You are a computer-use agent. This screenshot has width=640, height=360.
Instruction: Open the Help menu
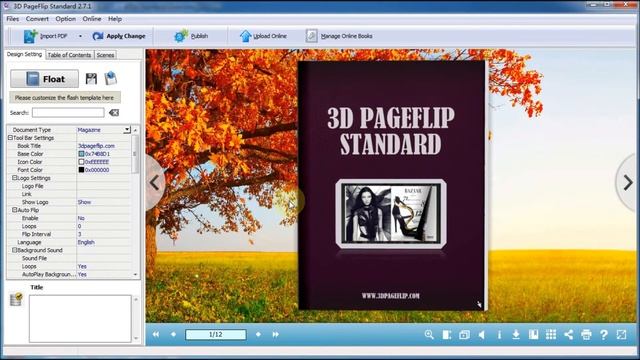tap(115, 19)
